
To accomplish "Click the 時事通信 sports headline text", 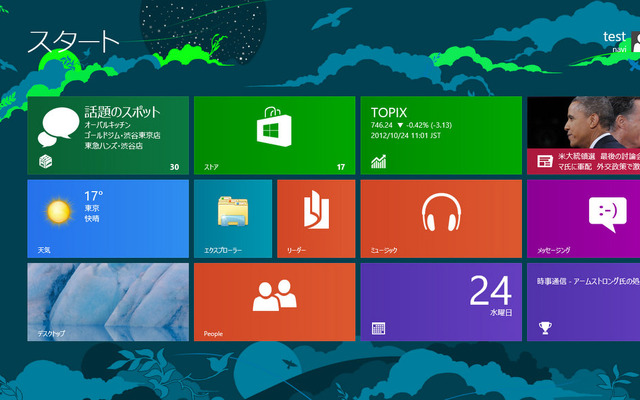I will click(588, 281).
